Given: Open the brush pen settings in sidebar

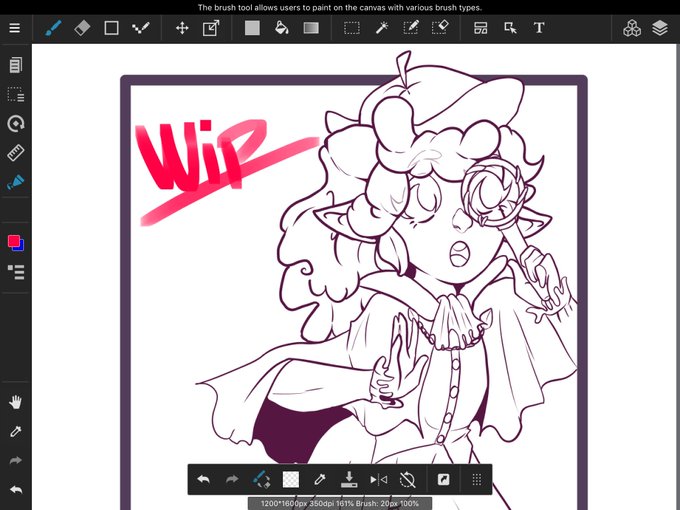Looking at the screenshot, I should [16, 182].
